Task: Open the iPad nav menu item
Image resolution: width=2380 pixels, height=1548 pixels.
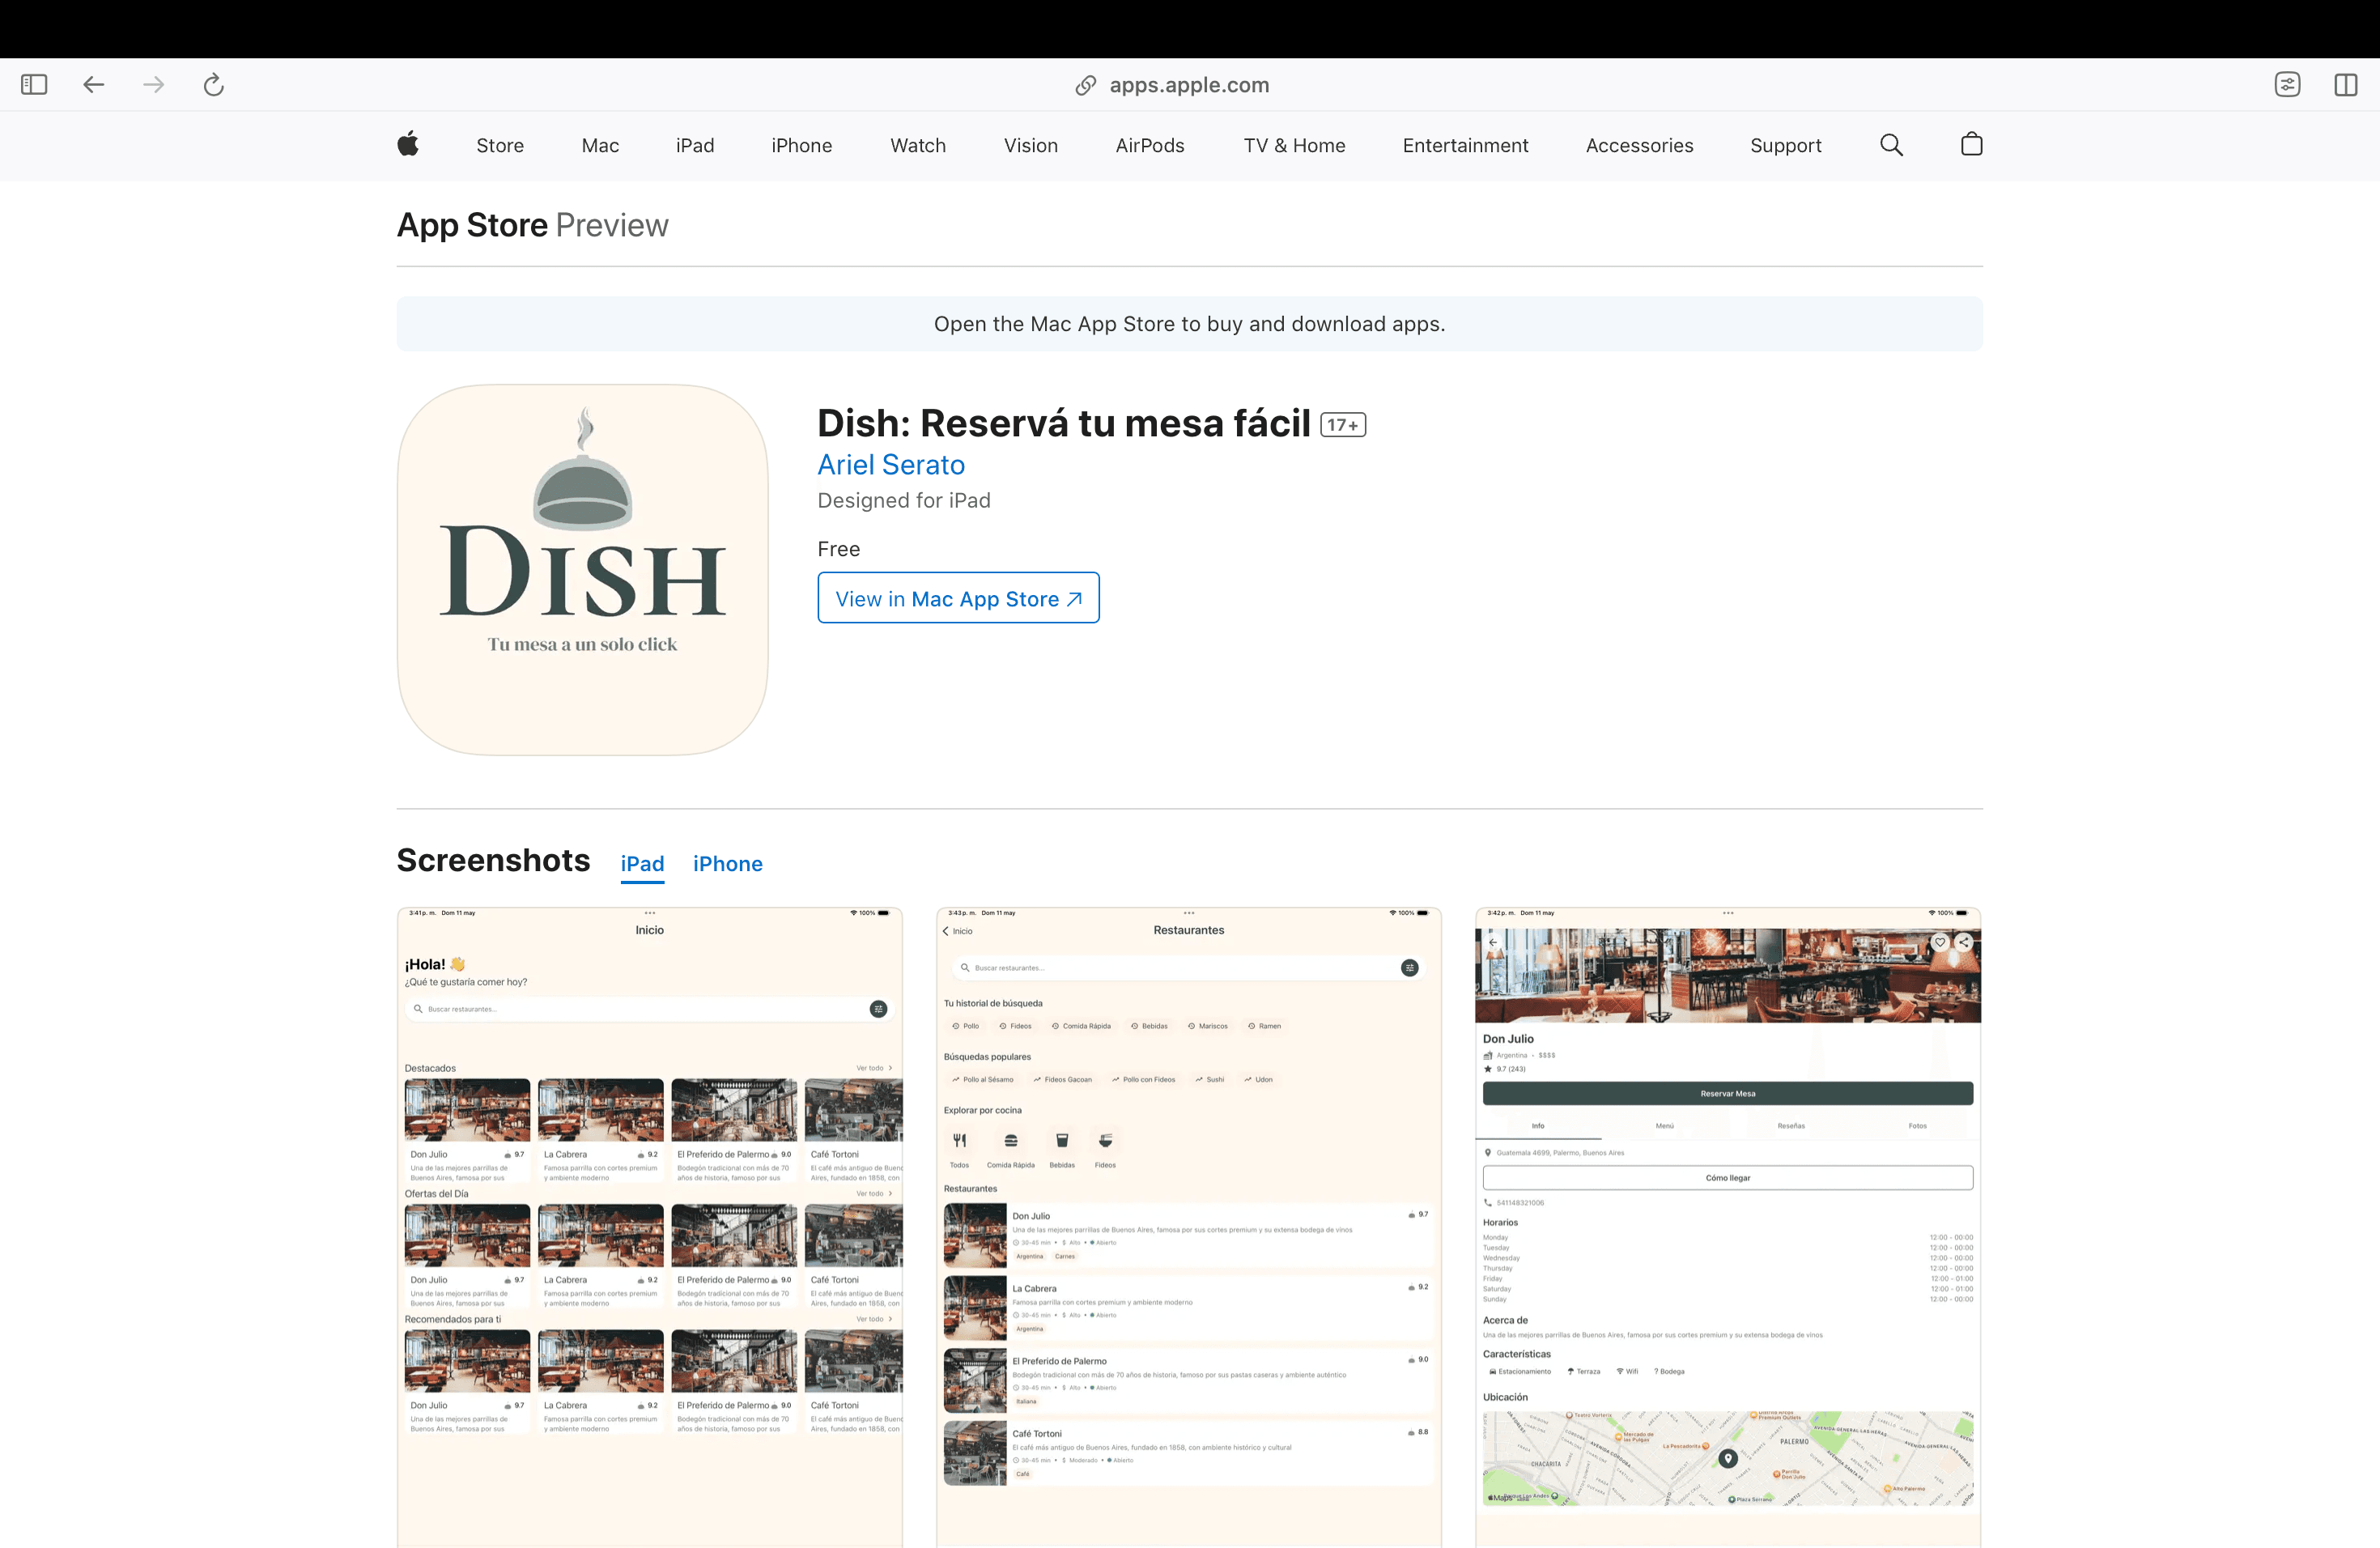Action: click(695, 146)
